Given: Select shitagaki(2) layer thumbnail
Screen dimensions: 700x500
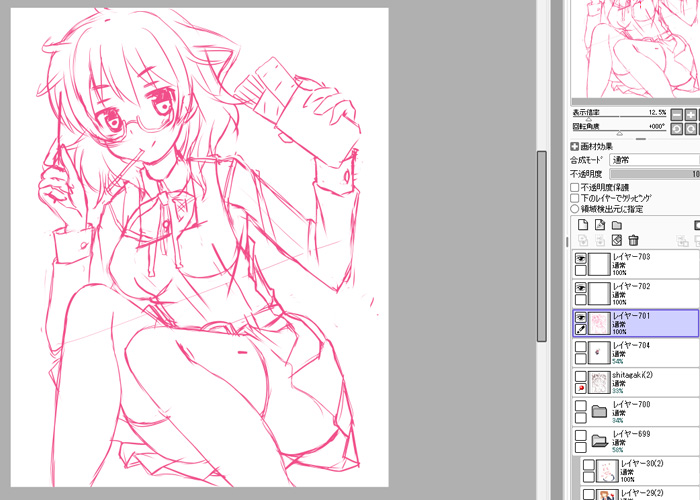Looking at the screenshot, I should (x=599, y=382).
